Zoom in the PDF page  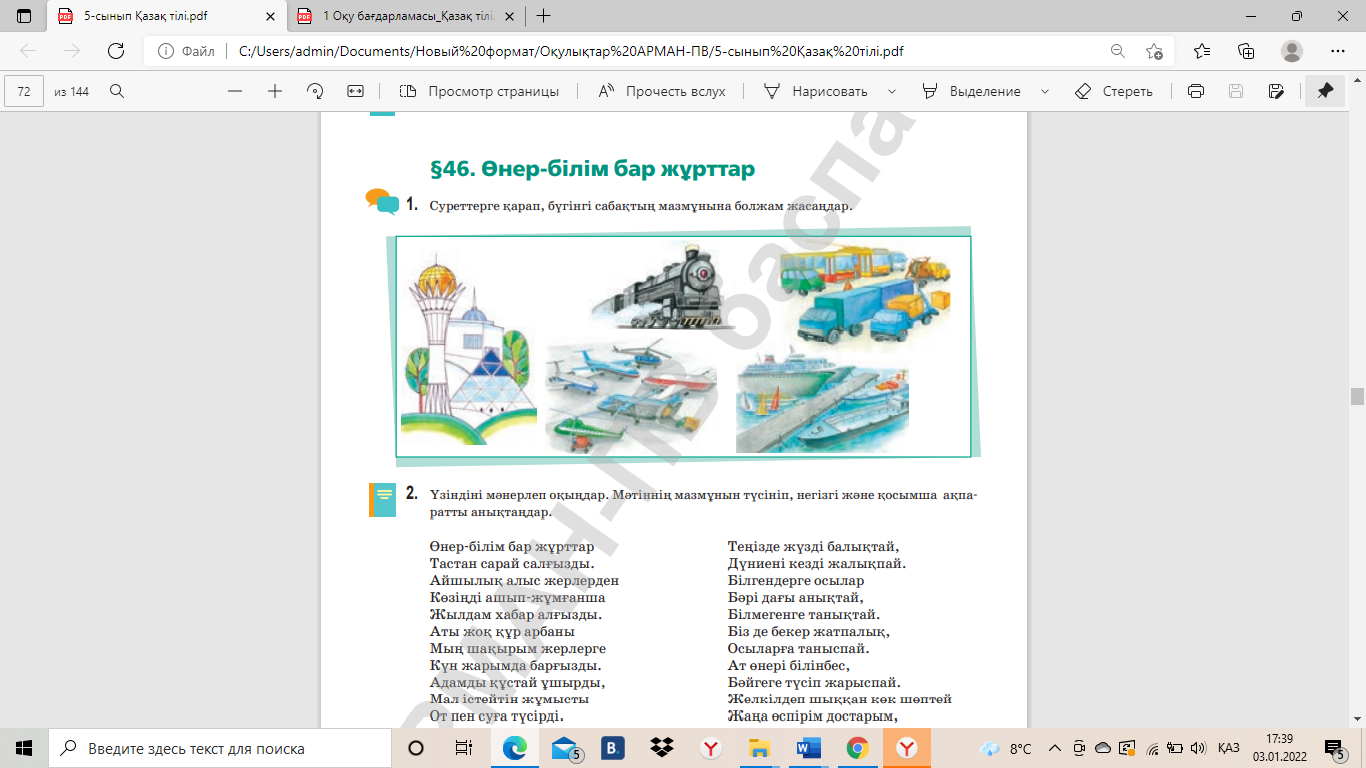point(275,91)
